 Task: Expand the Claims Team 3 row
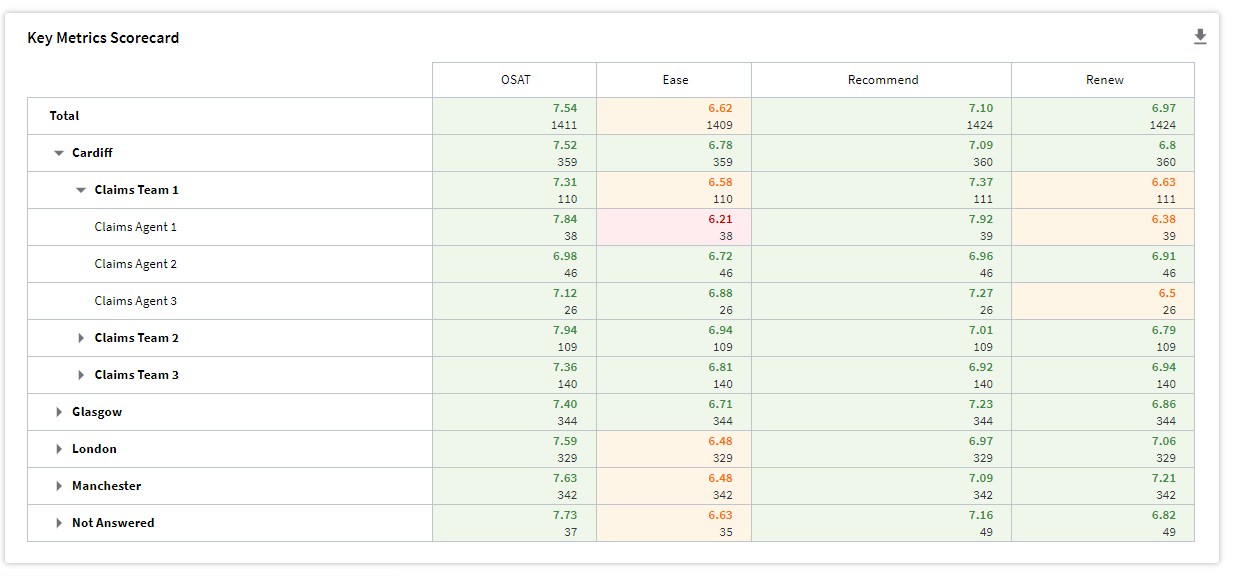click(81, 375)
